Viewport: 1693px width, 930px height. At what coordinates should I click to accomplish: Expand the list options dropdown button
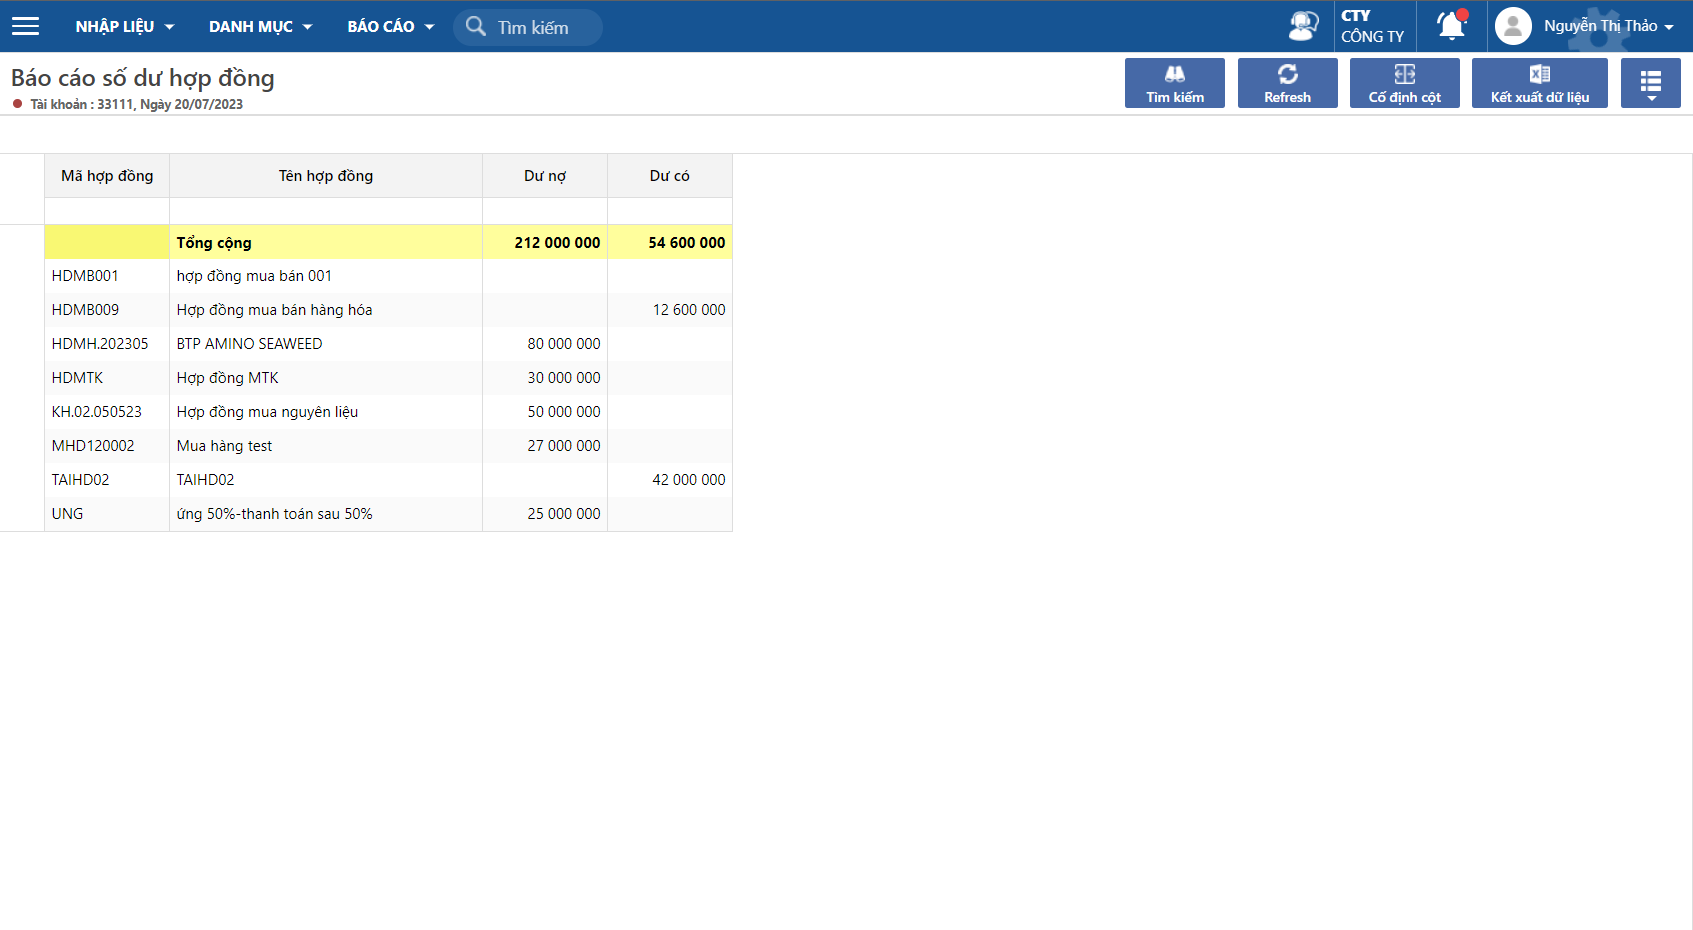pos(1650,83)
